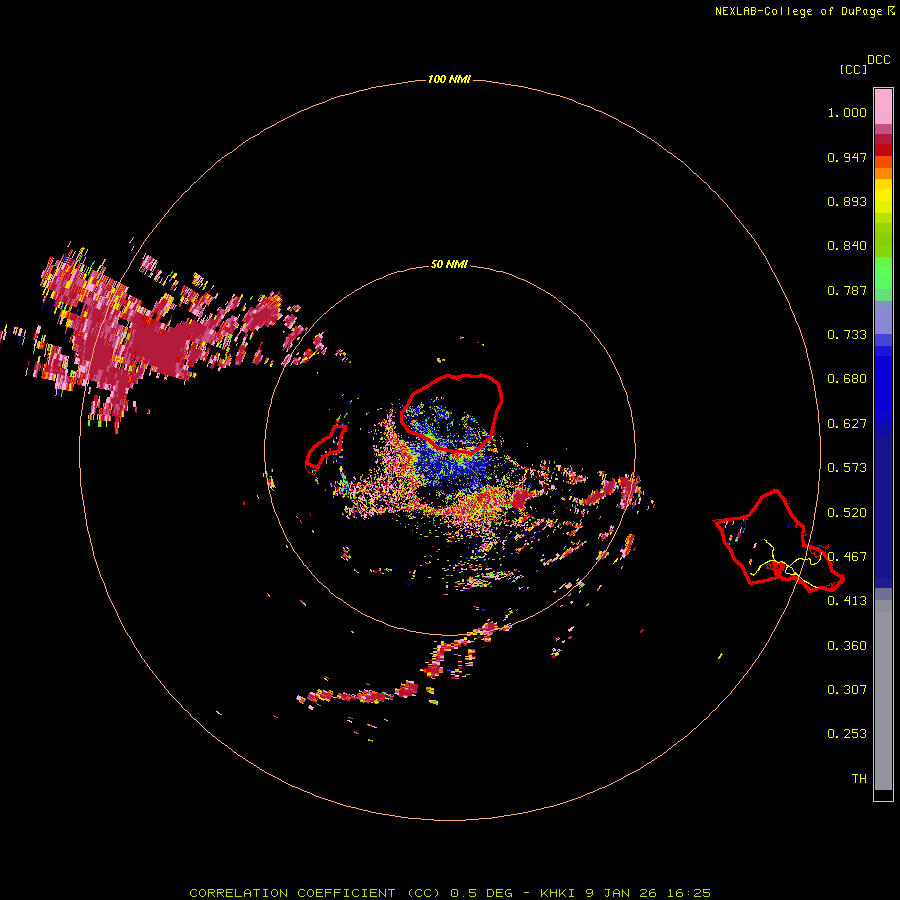This screenshot has height=900, width=900.
Task: Select the 0.947 legend value
Action: [x=847, y=157]
